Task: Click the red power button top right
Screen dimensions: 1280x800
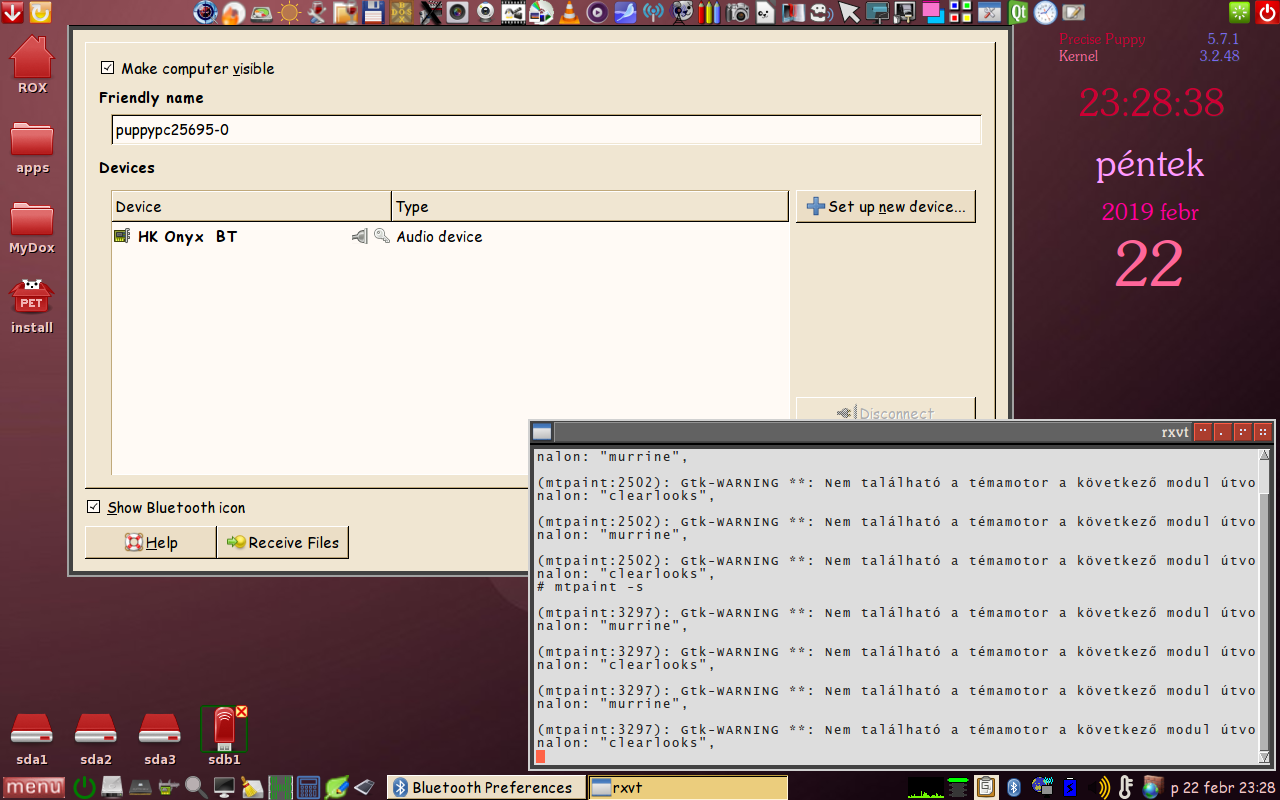Action: click(x=1267, y=12)
